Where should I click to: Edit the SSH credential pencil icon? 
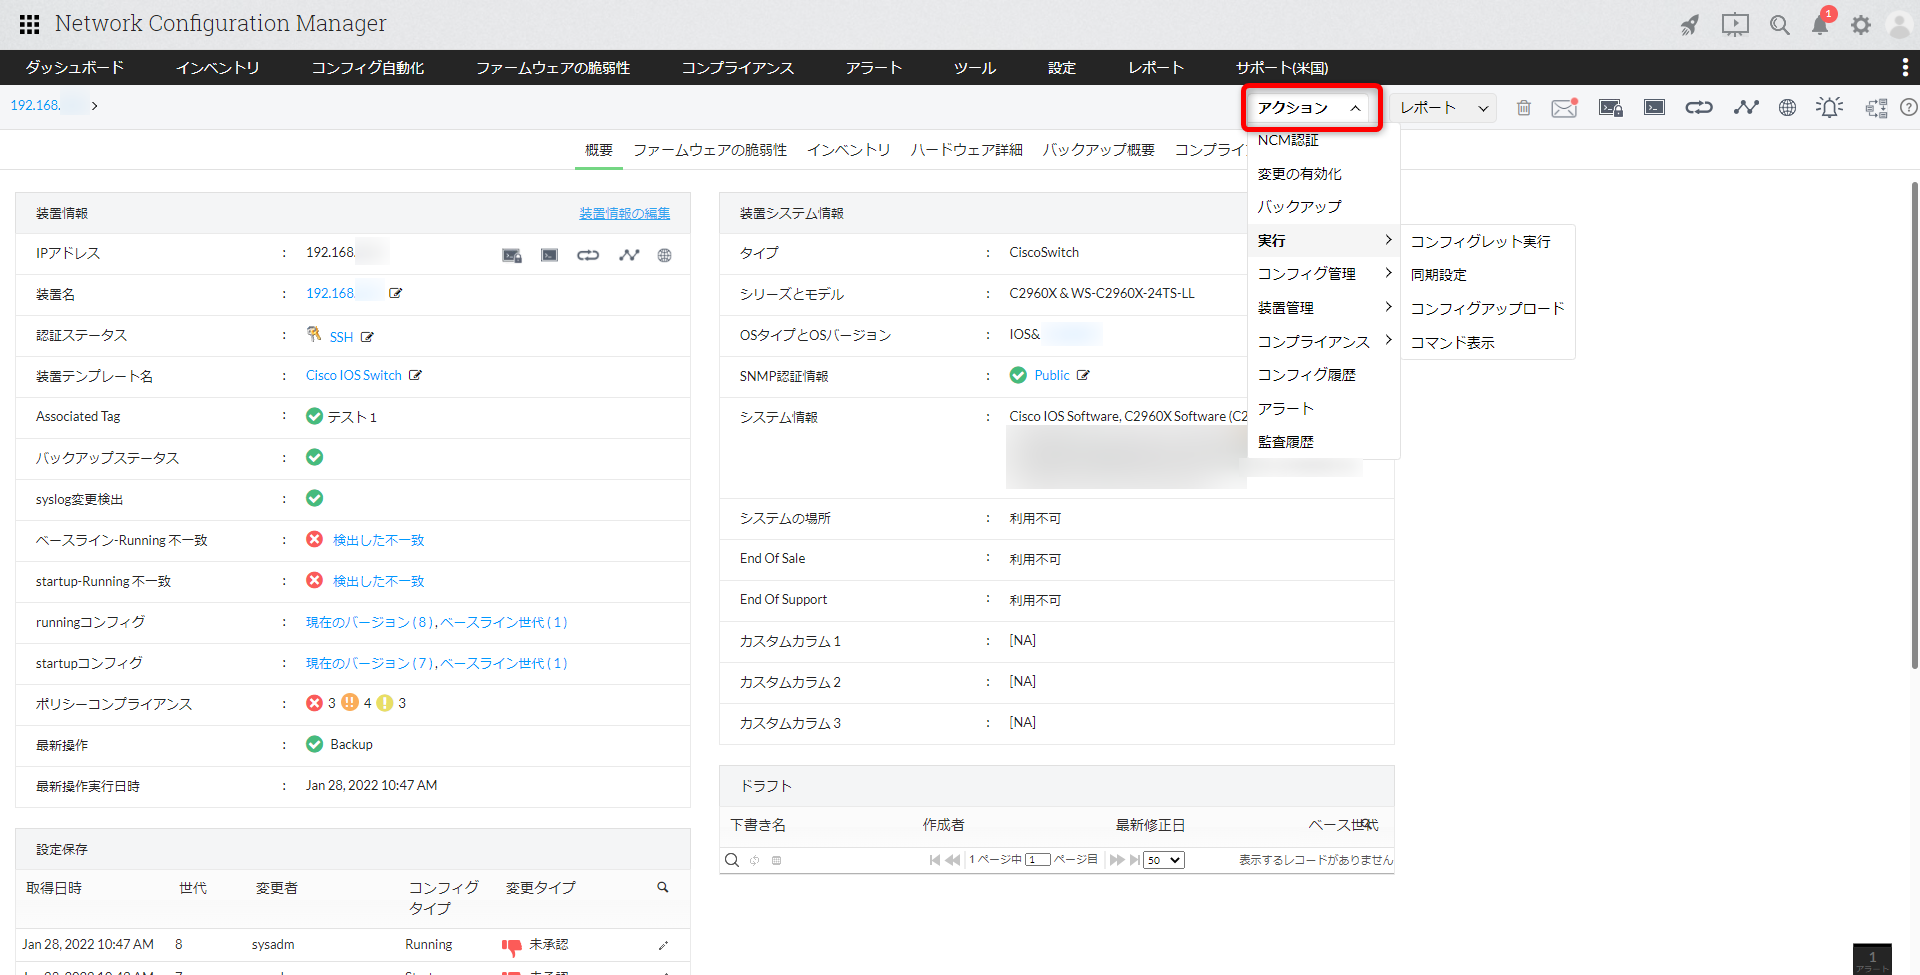pos(367,337)
